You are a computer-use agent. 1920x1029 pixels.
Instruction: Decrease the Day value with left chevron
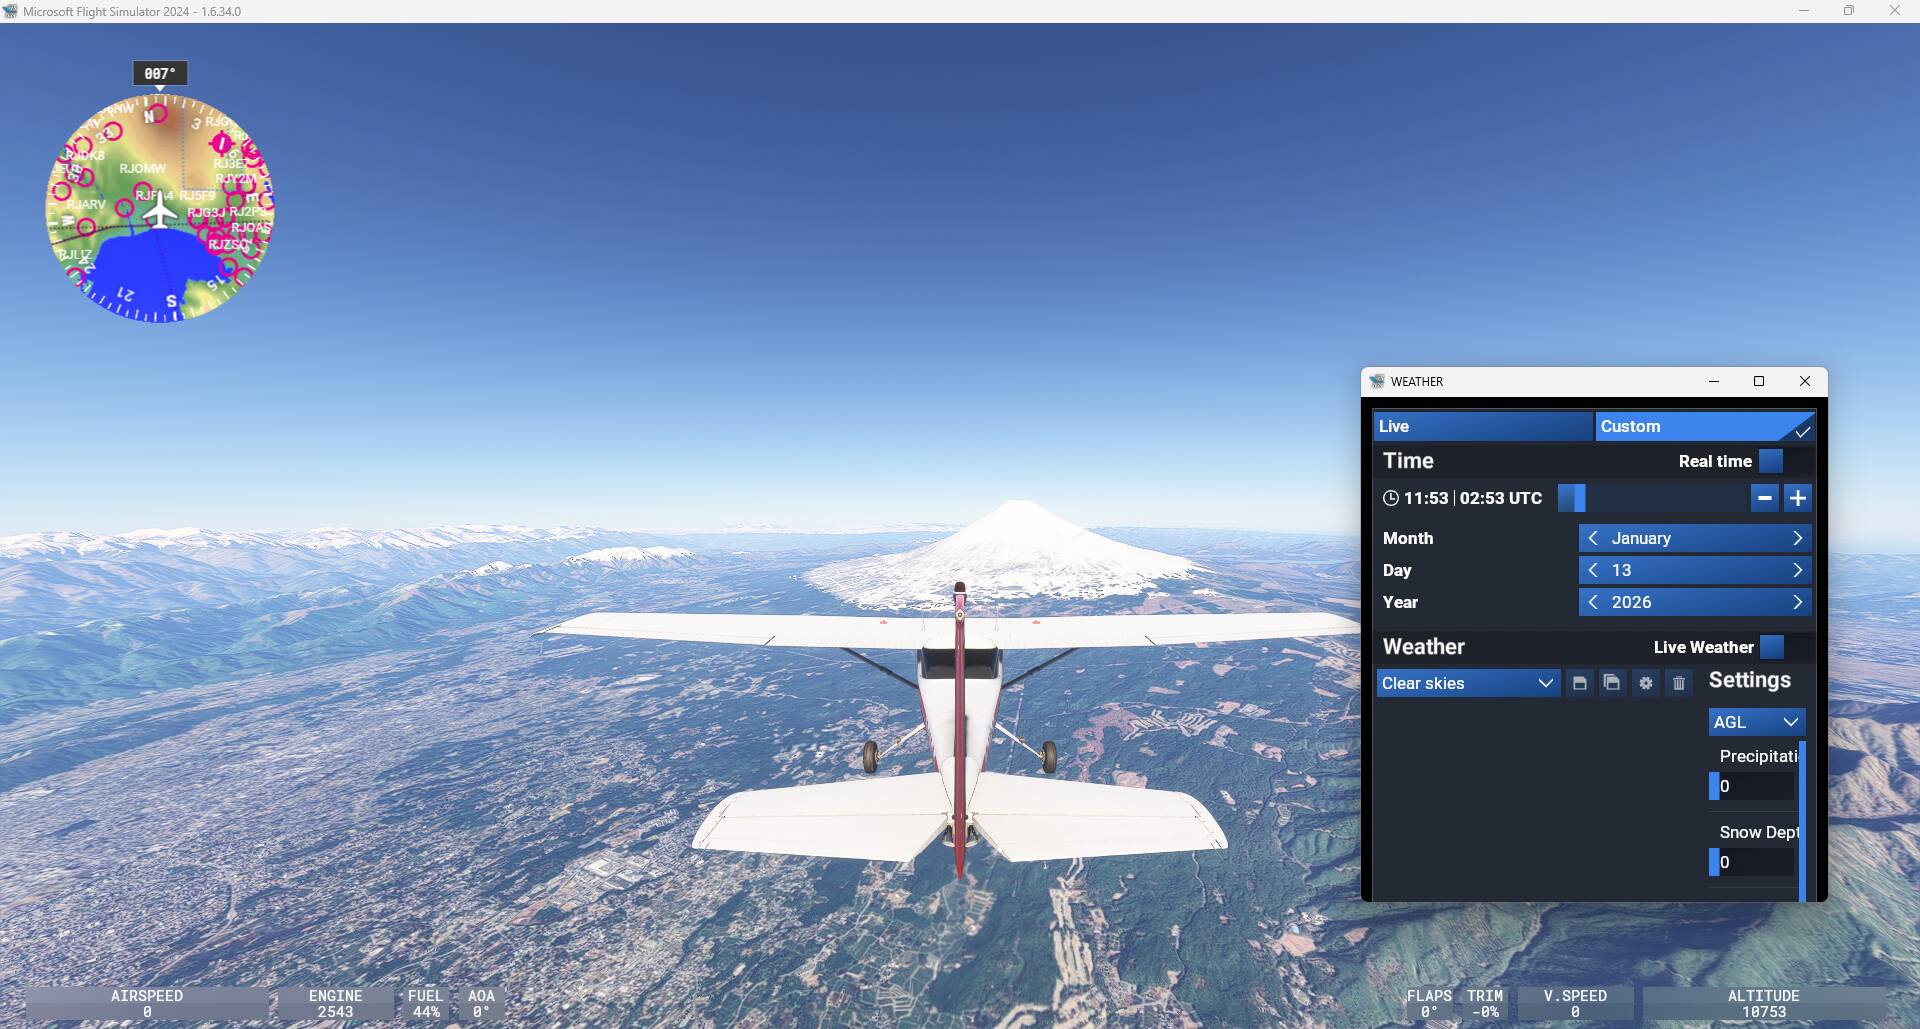point(1593,570)
